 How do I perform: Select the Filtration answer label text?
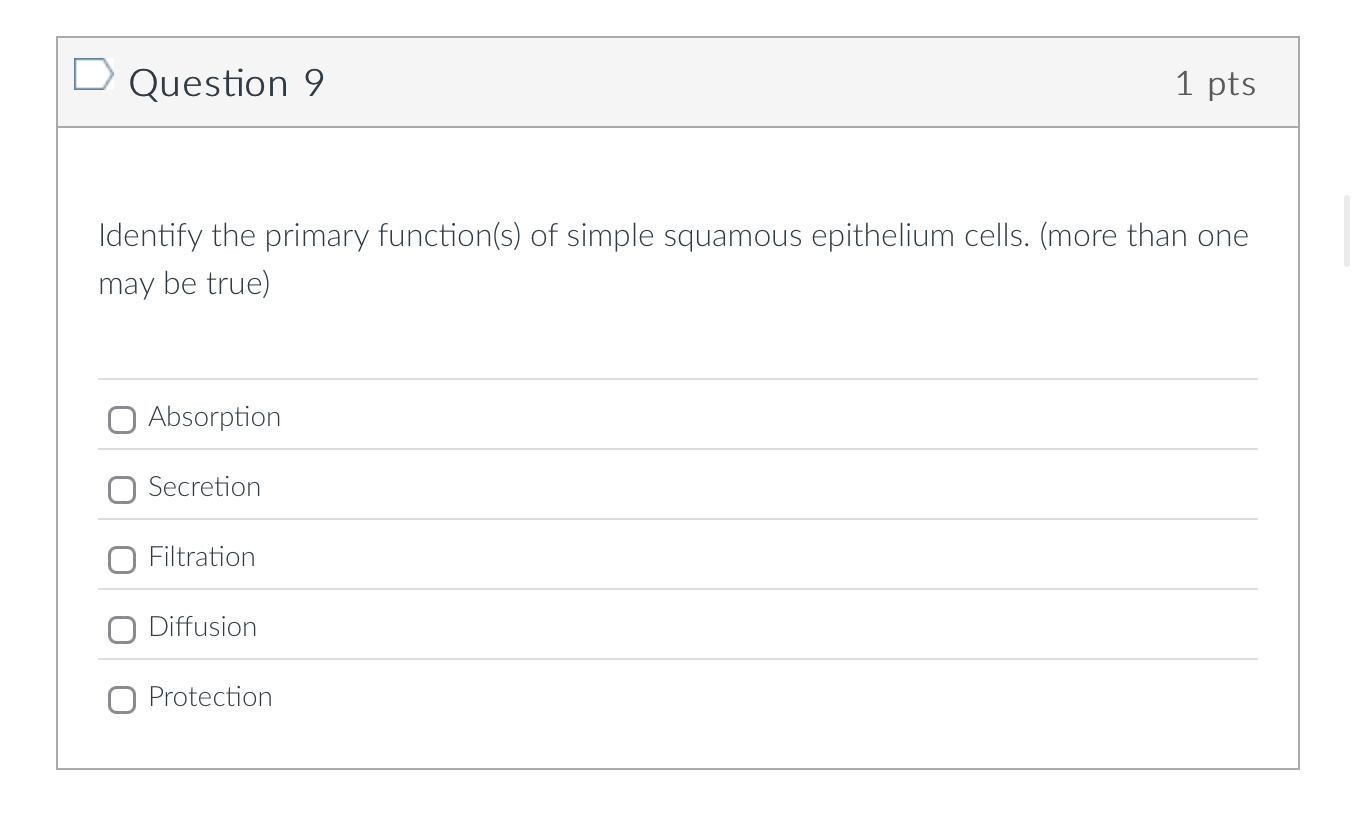201,557
